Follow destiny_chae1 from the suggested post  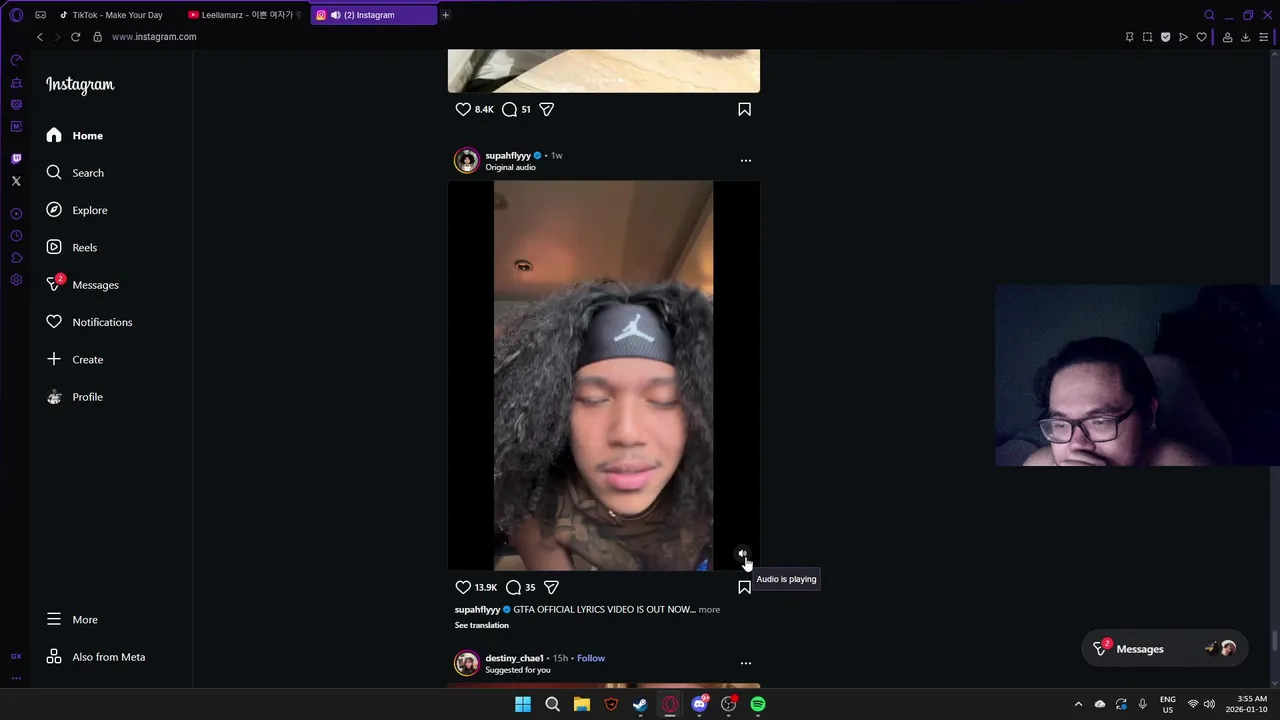coord(591,658)
